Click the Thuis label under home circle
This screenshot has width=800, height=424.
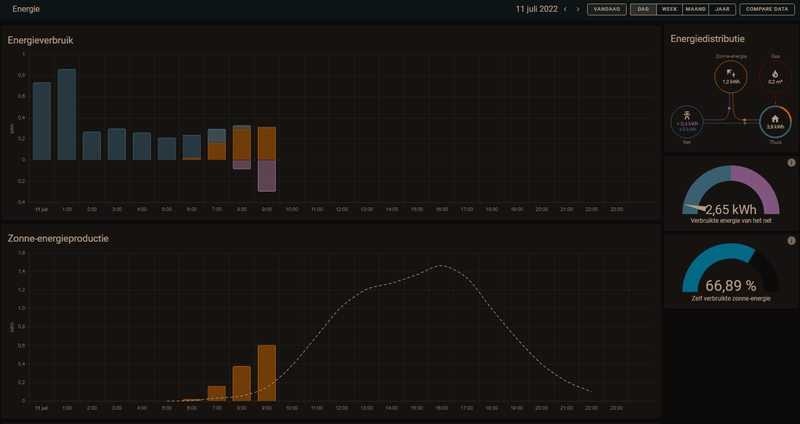[776, 142]
